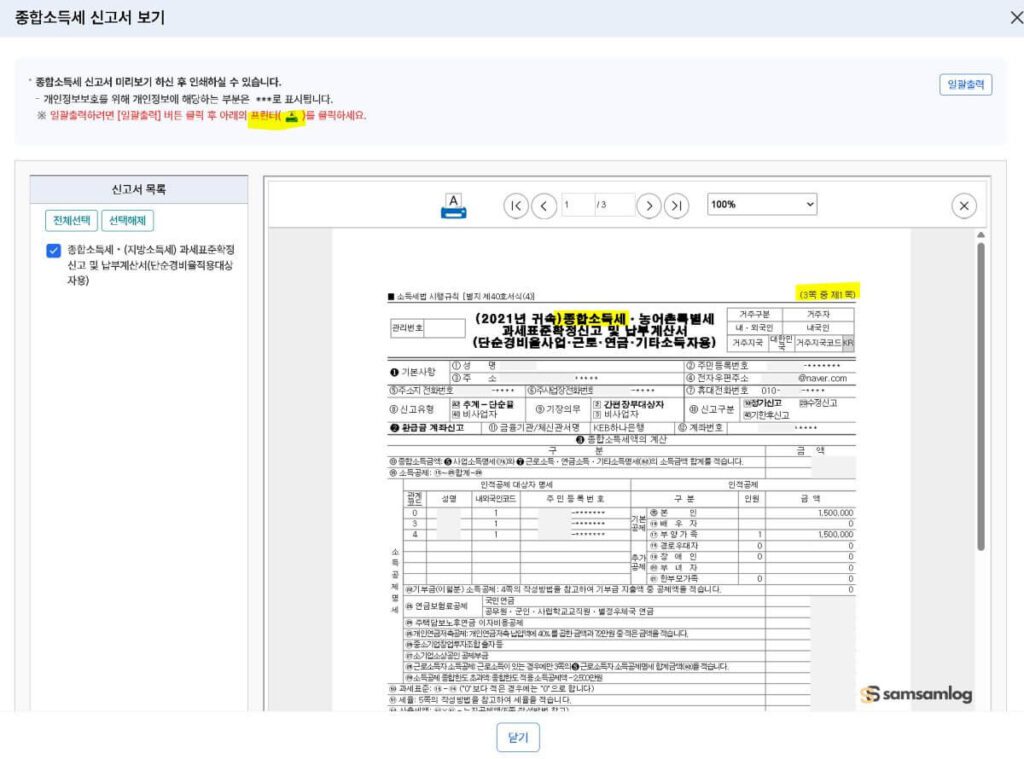This screenshot has height=759, width=1024.
Task: Go to first page of report
Action: 516,206
